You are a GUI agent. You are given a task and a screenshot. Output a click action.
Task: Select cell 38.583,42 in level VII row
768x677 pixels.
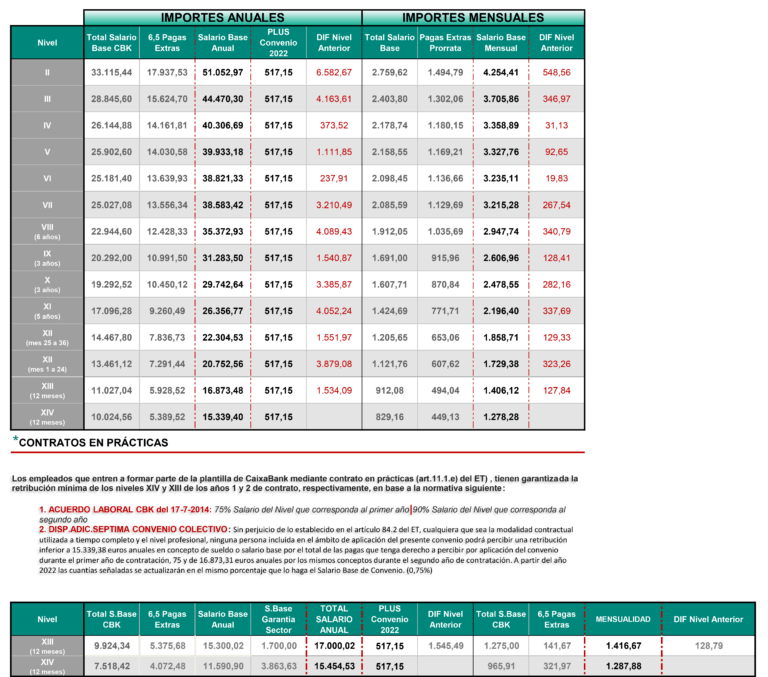(x=221, y=206)
